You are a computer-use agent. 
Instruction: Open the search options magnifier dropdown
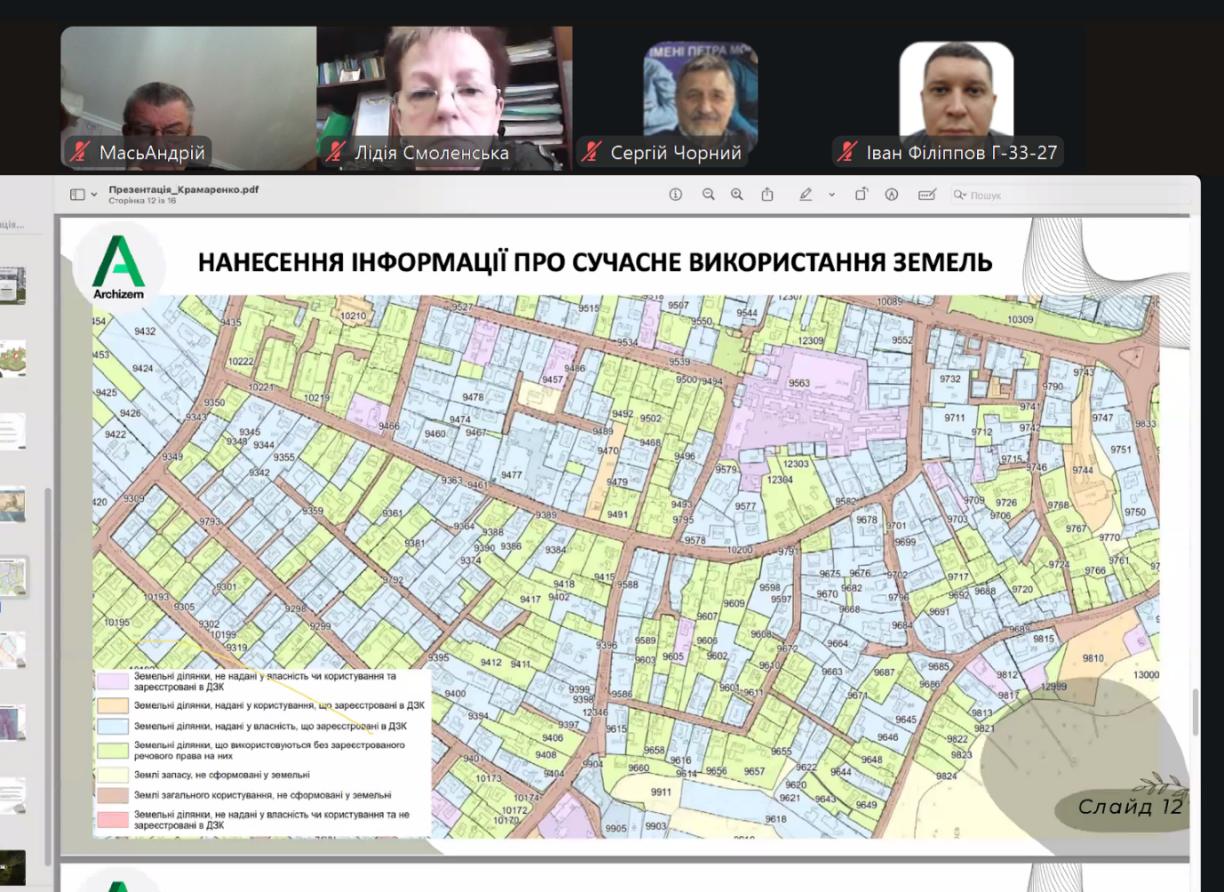[x=961, y=195]
